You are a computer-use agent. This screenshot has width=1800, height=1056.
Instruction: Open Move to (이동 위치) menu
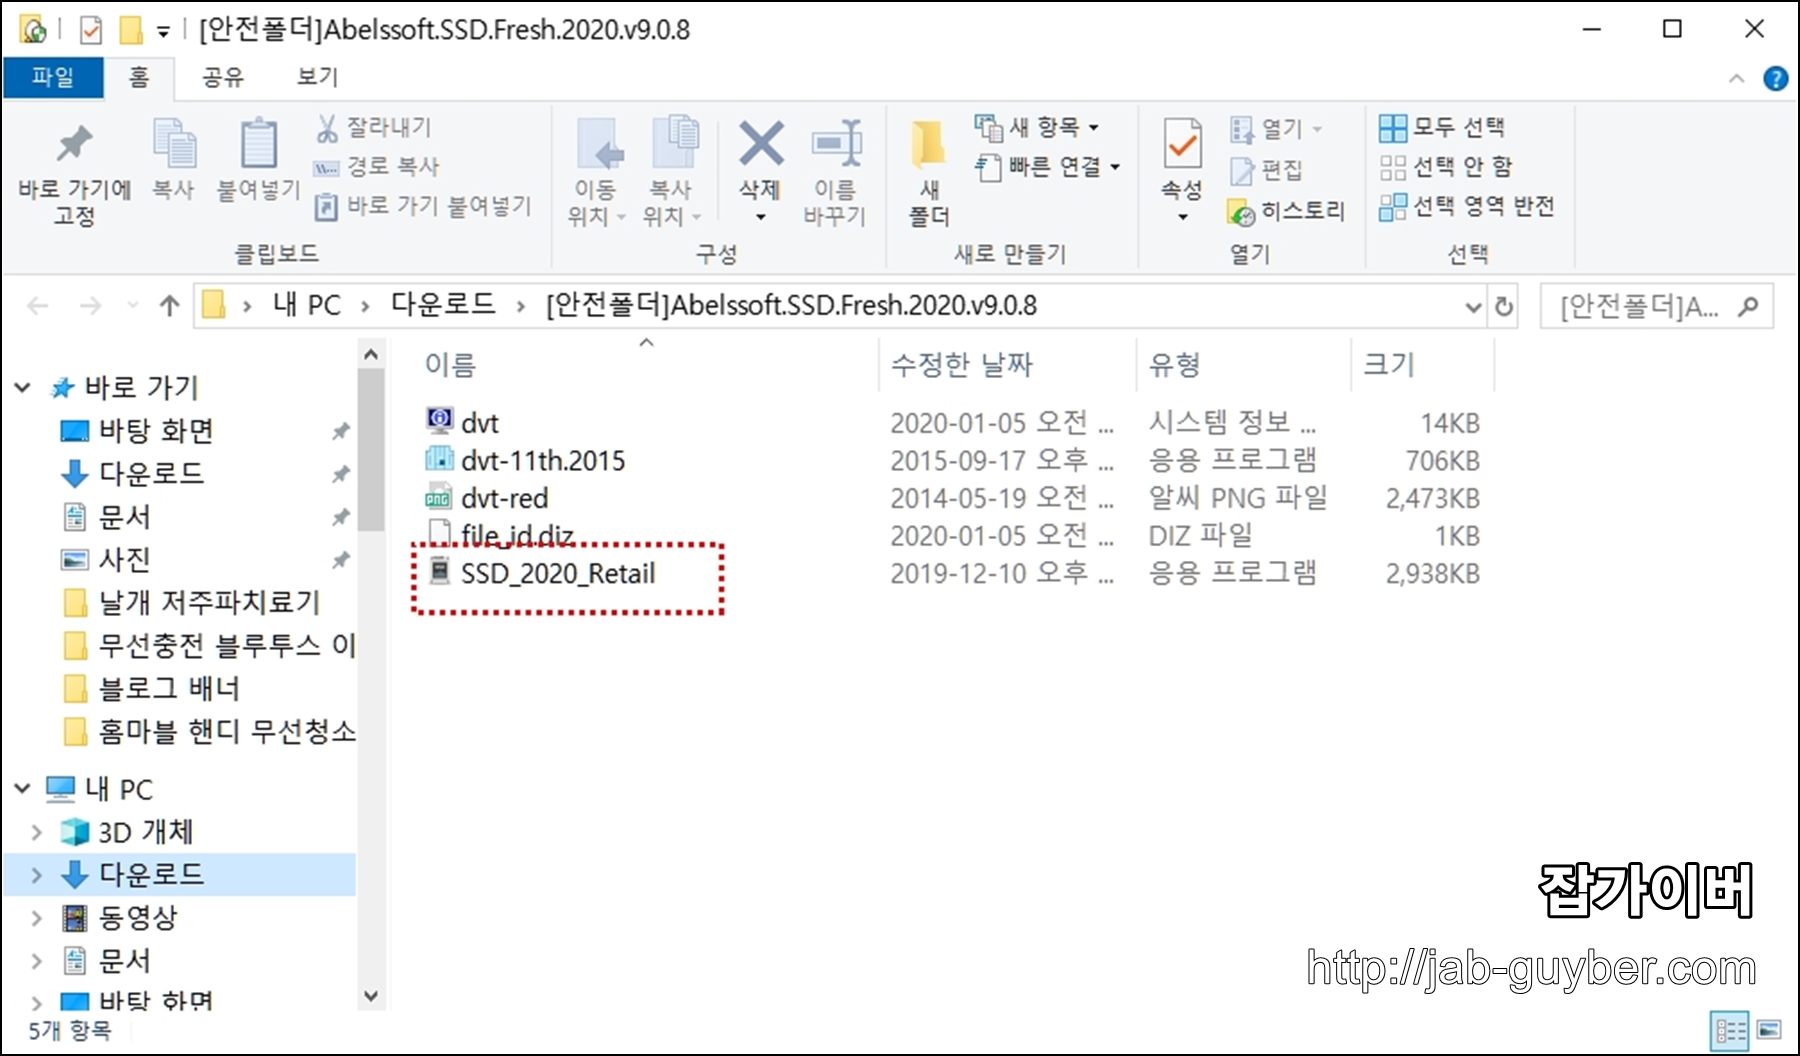pyautogui.click(x=596, y=172)
